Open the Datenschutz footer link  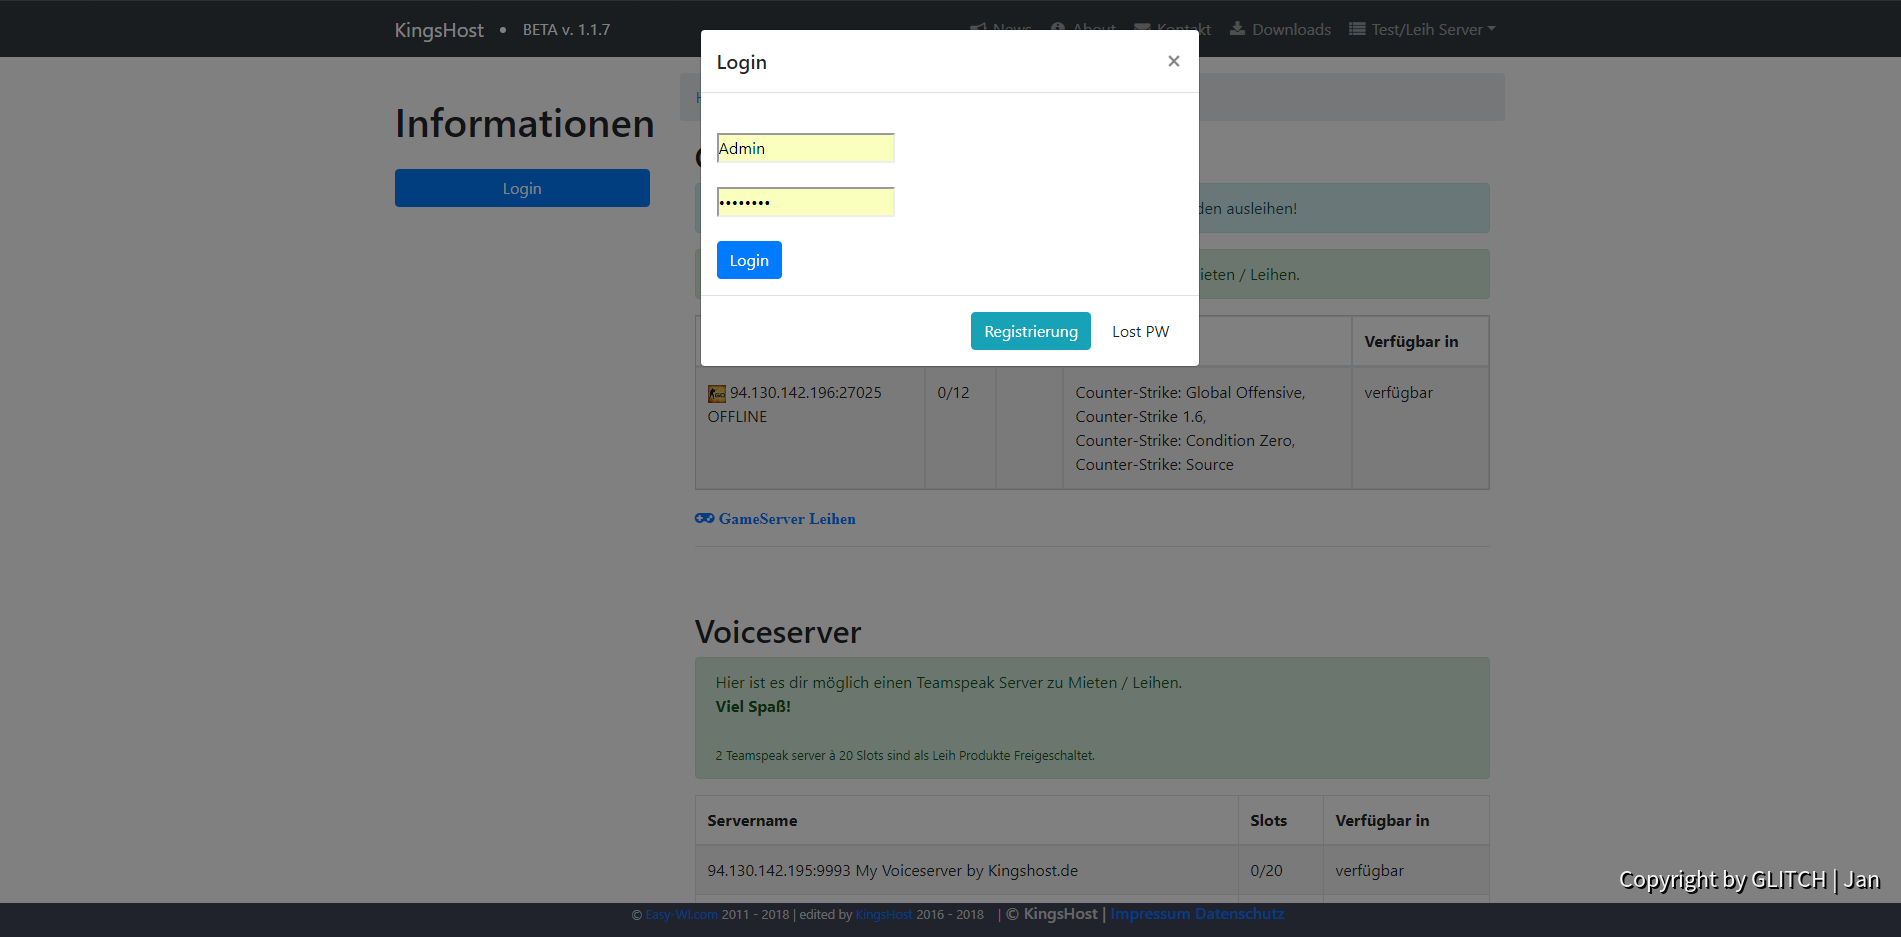click(1239, 914)
